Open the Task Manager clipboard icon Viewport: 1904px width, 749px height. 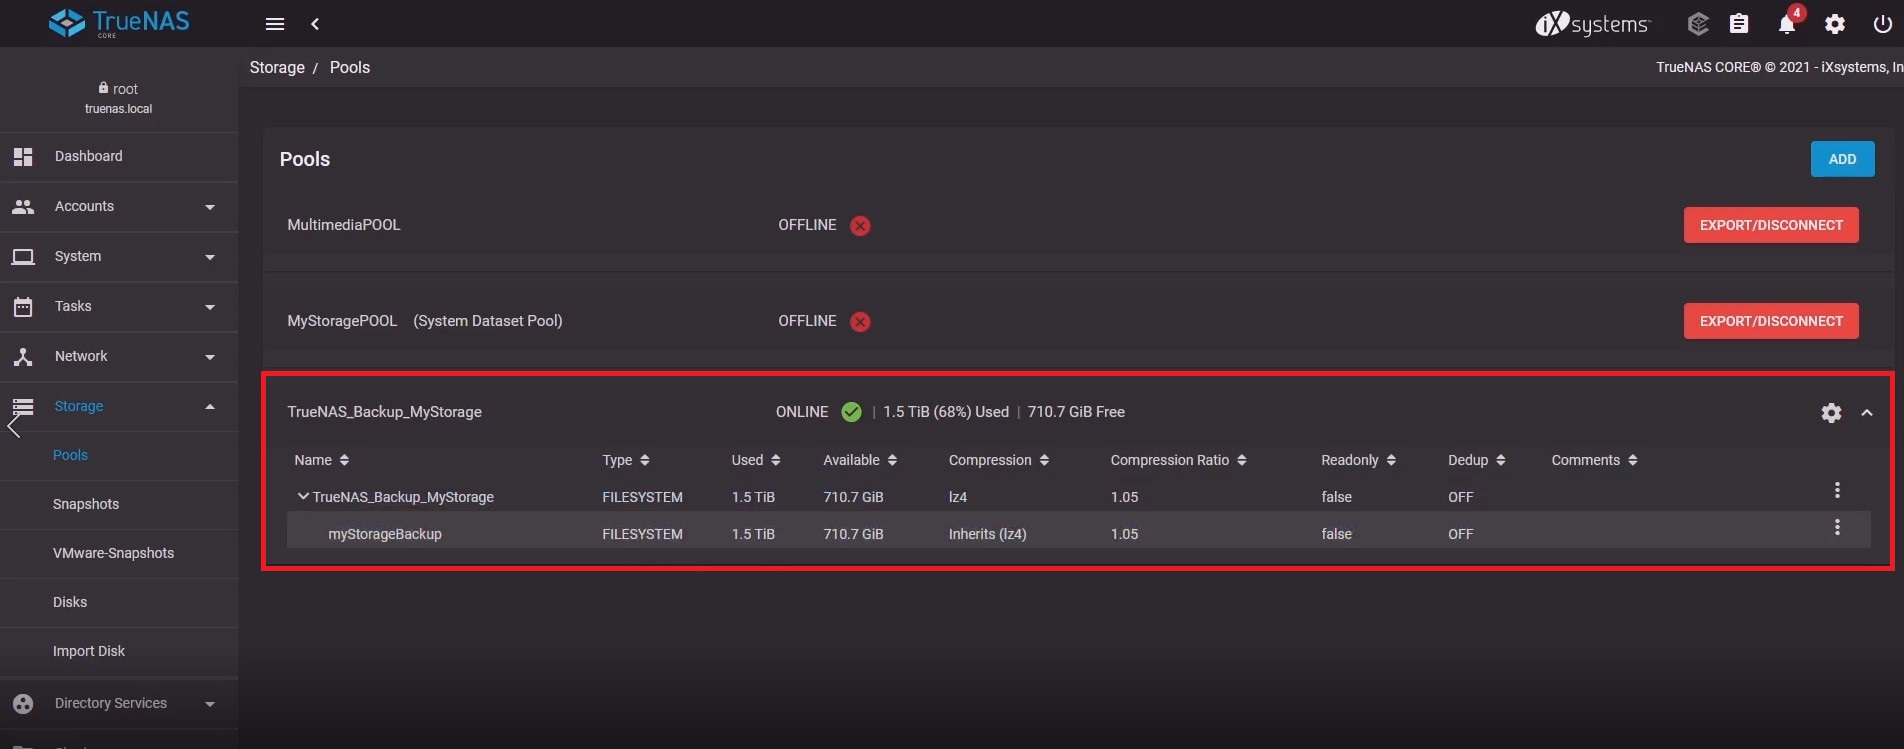coord(1739,24)
